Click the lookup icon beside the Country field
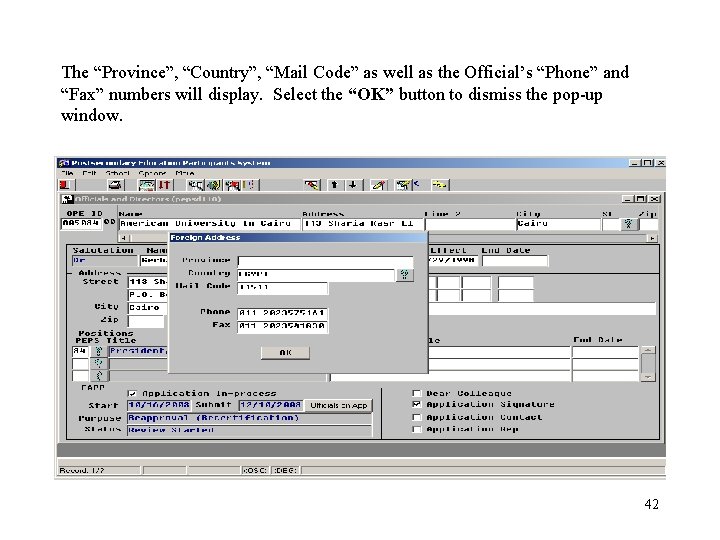This screenshot has width=720, height=540. tap(405, 275)
